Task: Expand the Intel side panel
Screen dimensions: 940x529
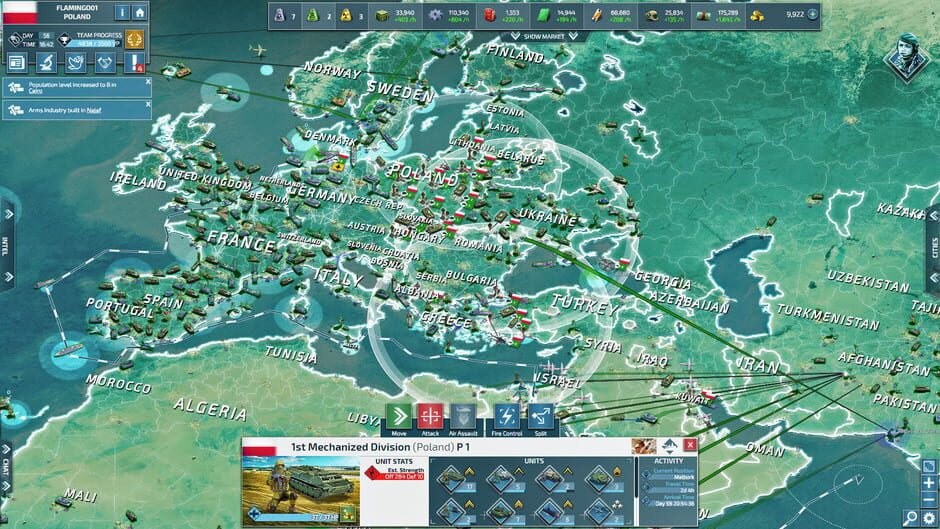Action: (7, 247)
